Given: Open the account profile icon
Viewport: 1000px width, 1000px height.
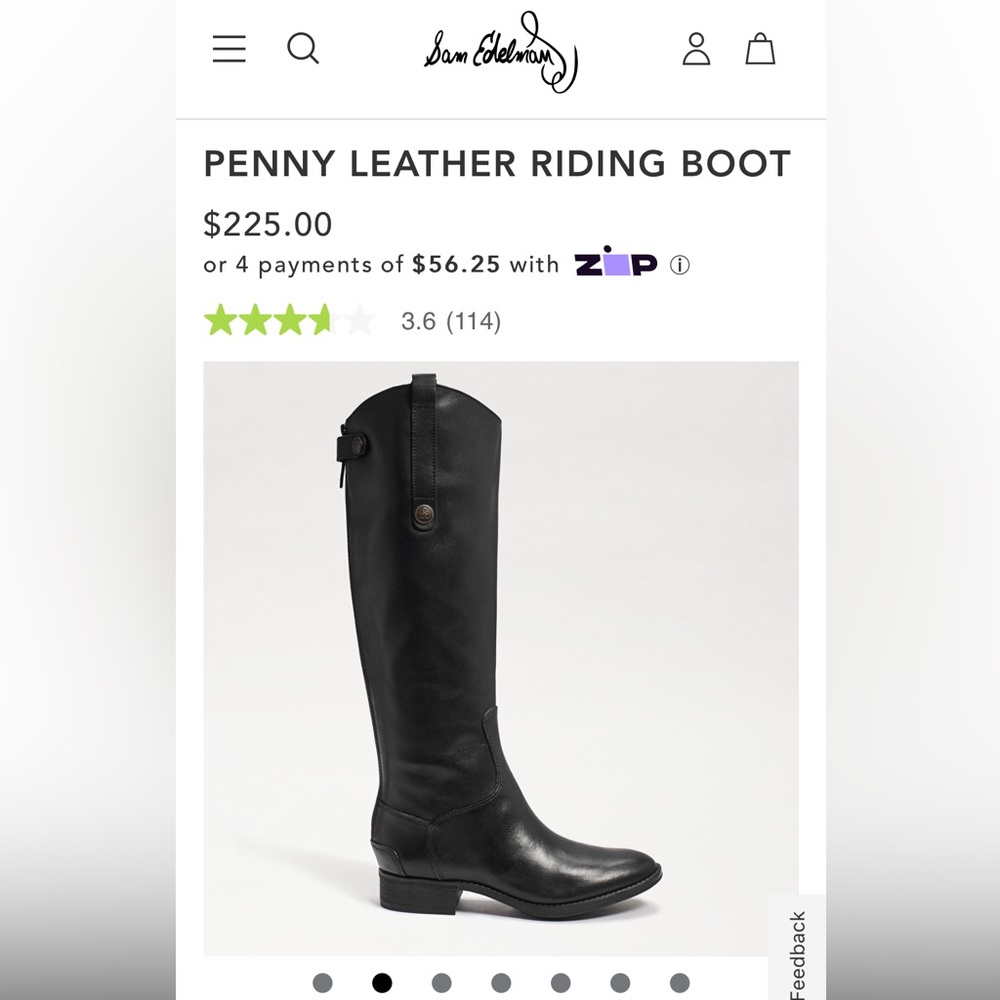Looking at the screenshot, I should coord(698,48).
